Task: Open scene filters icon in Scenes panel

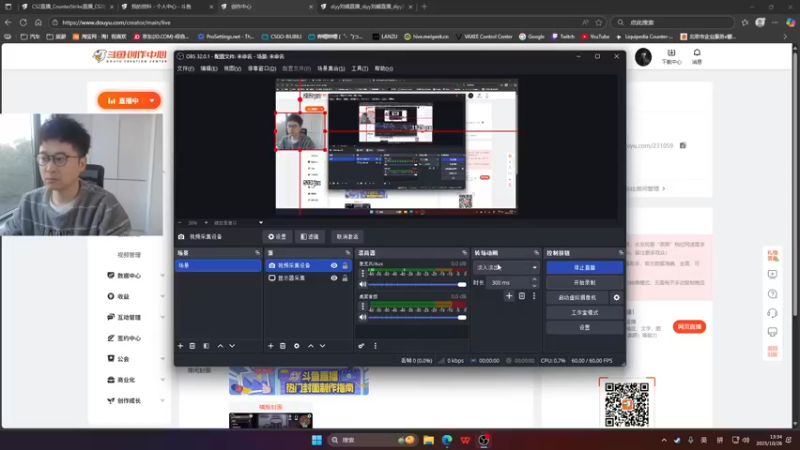Action: (x=206, y=346)
